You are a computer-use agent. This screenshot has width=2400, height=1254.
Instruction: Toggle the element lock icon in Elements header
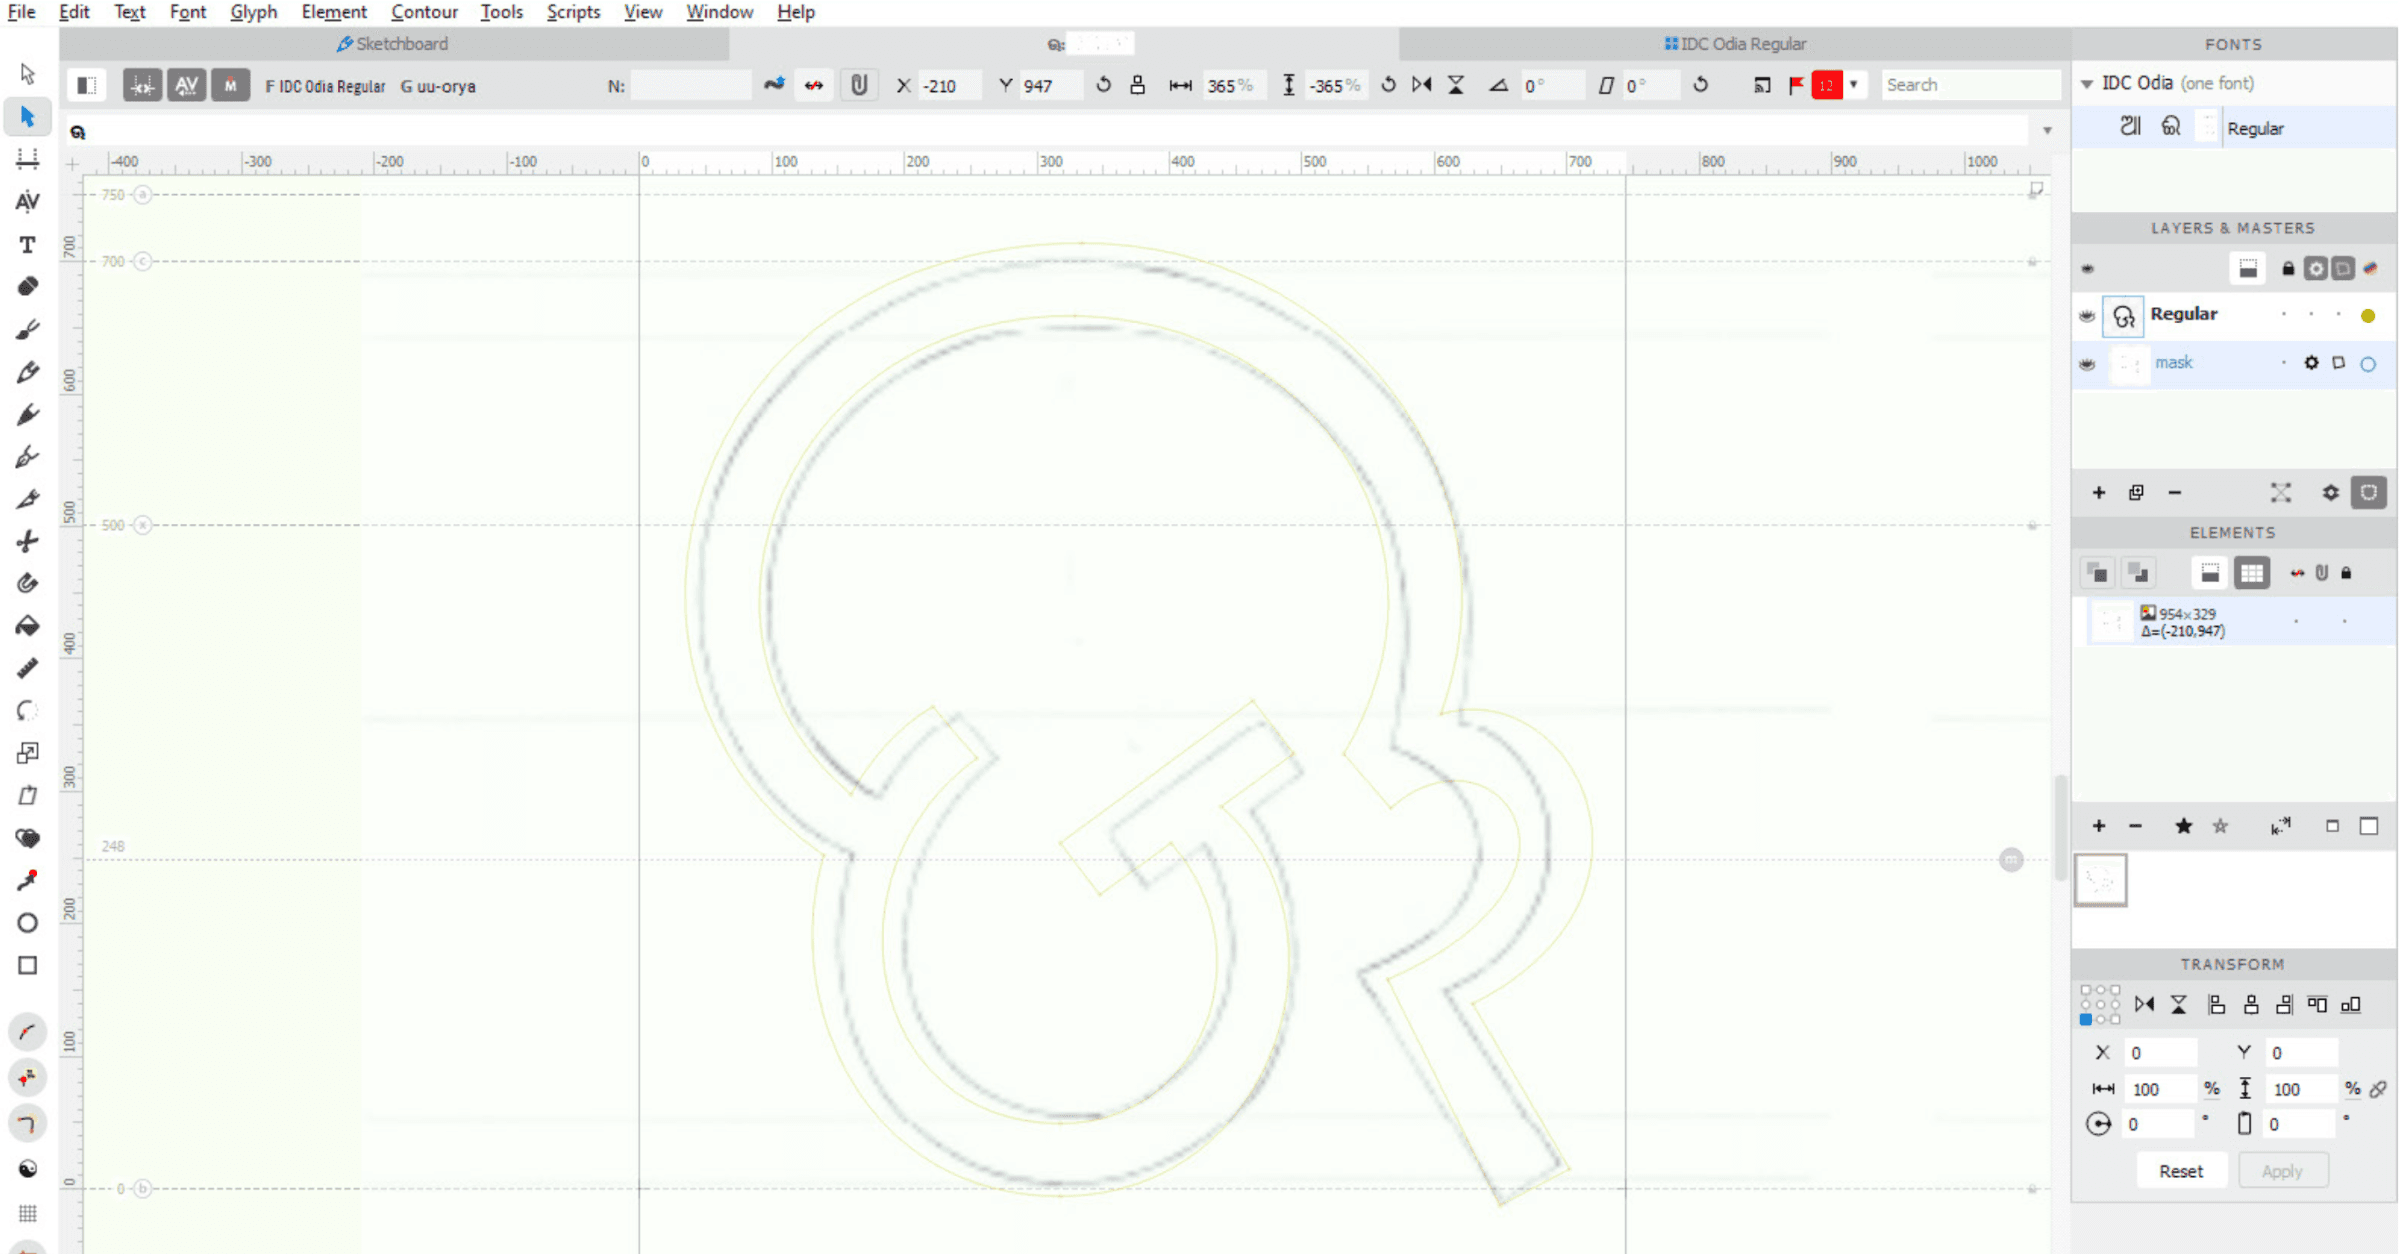[2346, 573]
